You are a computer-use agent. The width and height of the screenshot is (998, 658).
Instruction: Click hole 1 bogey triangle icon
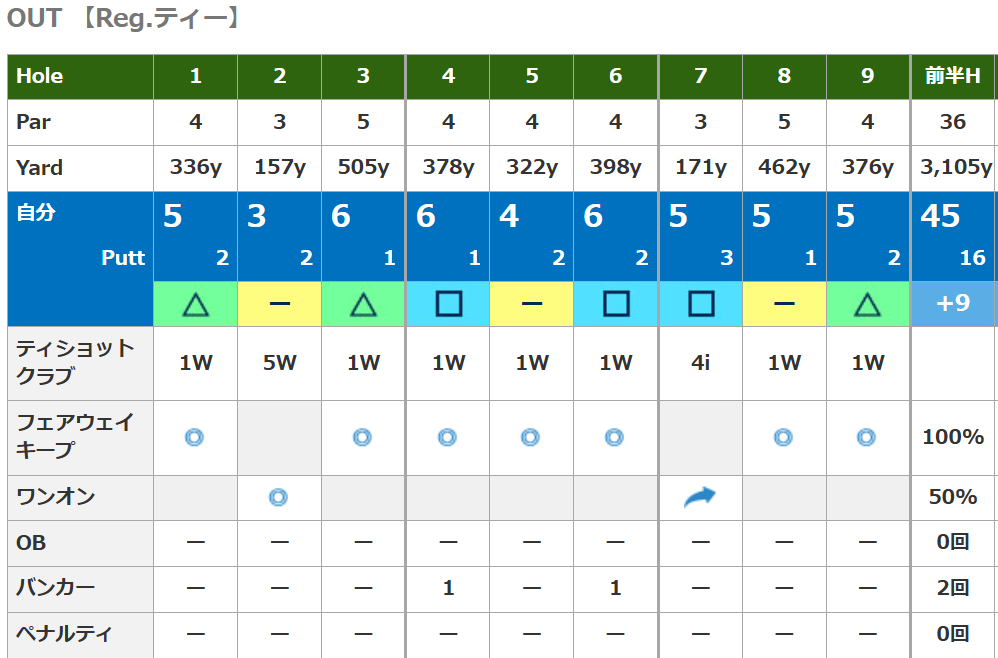[196, 303]
